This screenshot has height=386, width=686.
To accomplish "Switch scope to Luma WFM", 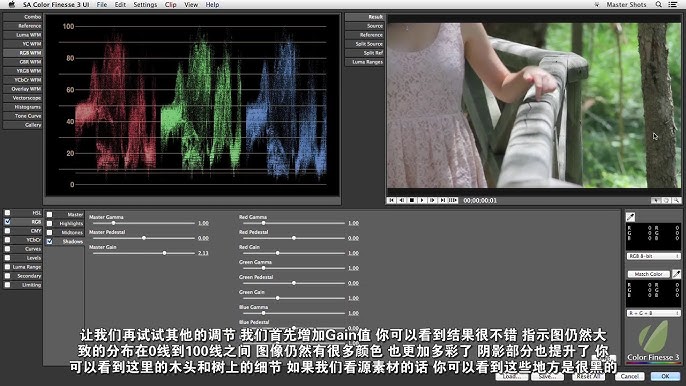I will 22,35.
